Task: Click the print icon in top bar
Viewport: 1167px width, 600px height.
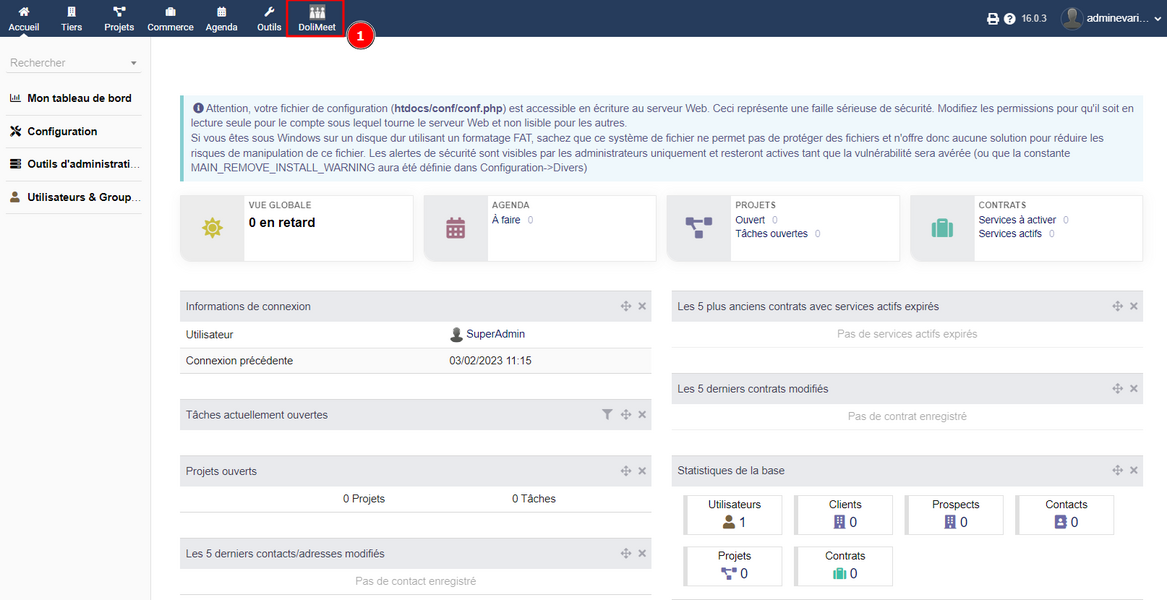Action: [x=993, y=19]
